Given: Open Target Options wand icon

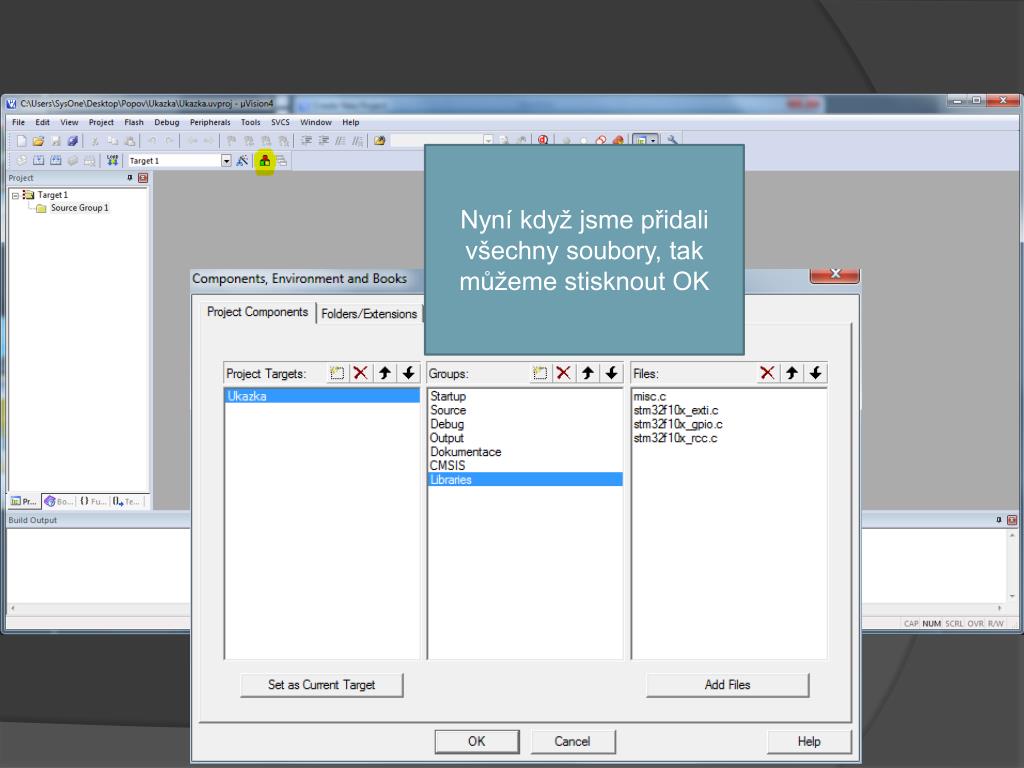Looking at the screenshot, I should [242, 160].
